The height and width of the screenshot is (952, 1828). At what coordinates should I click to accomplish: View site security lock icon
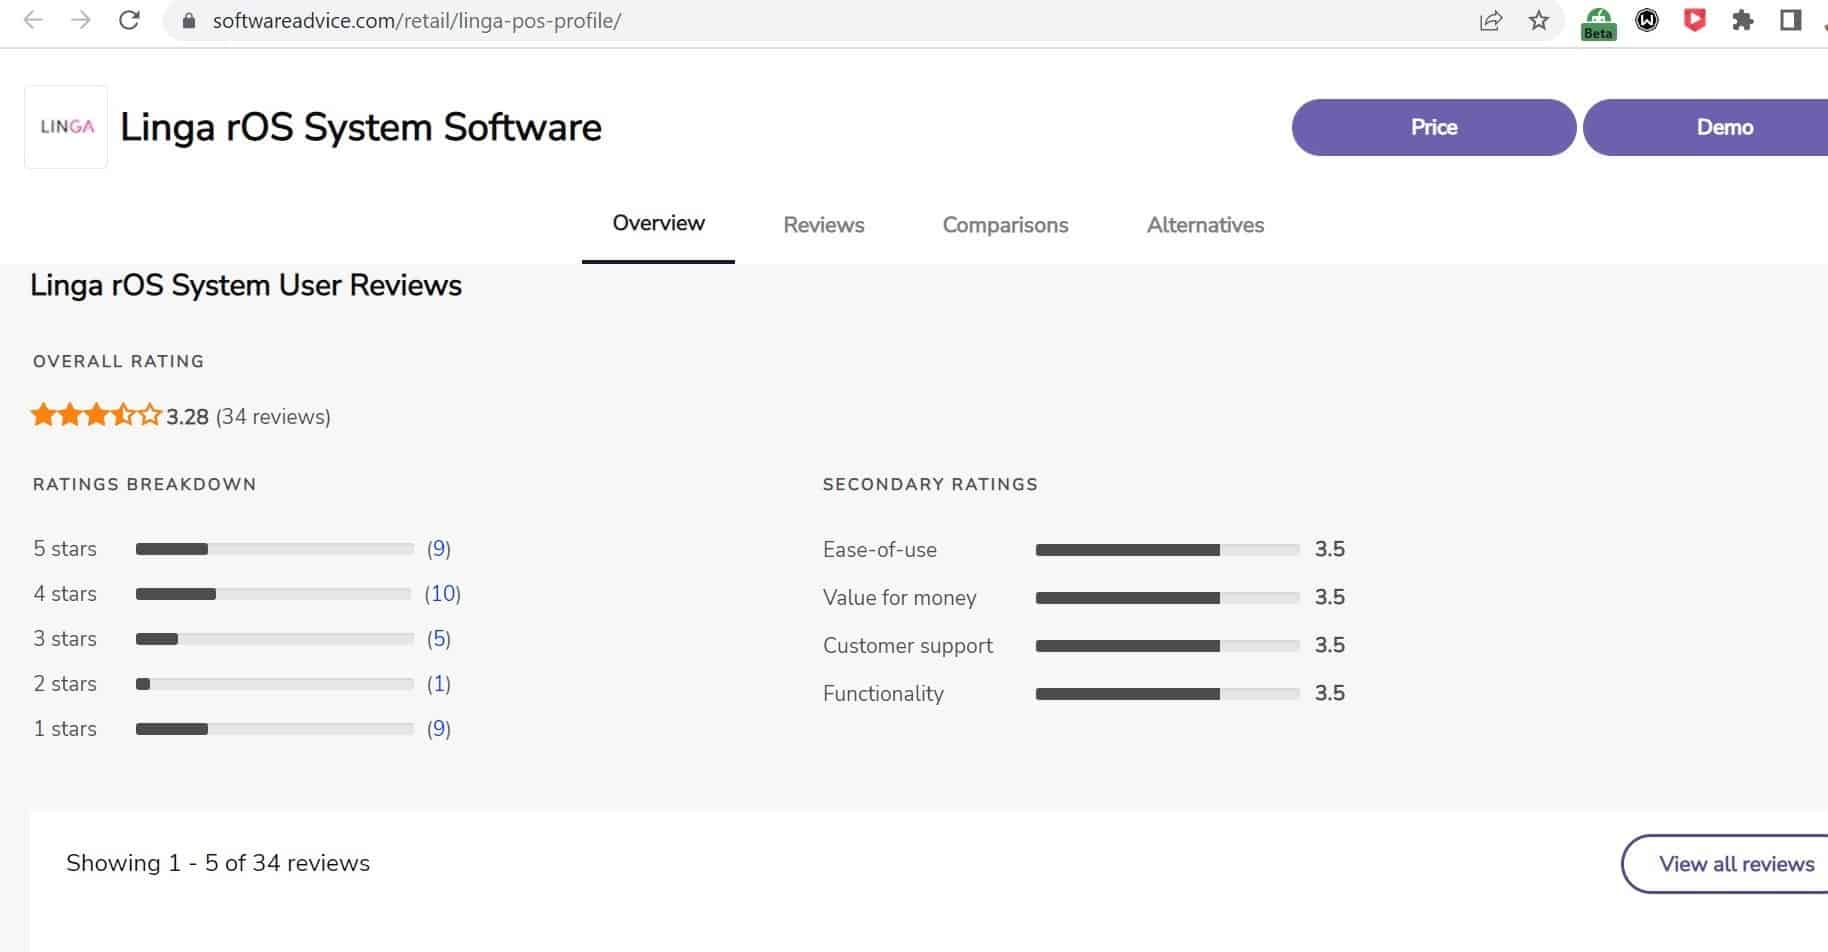[189, 21]
